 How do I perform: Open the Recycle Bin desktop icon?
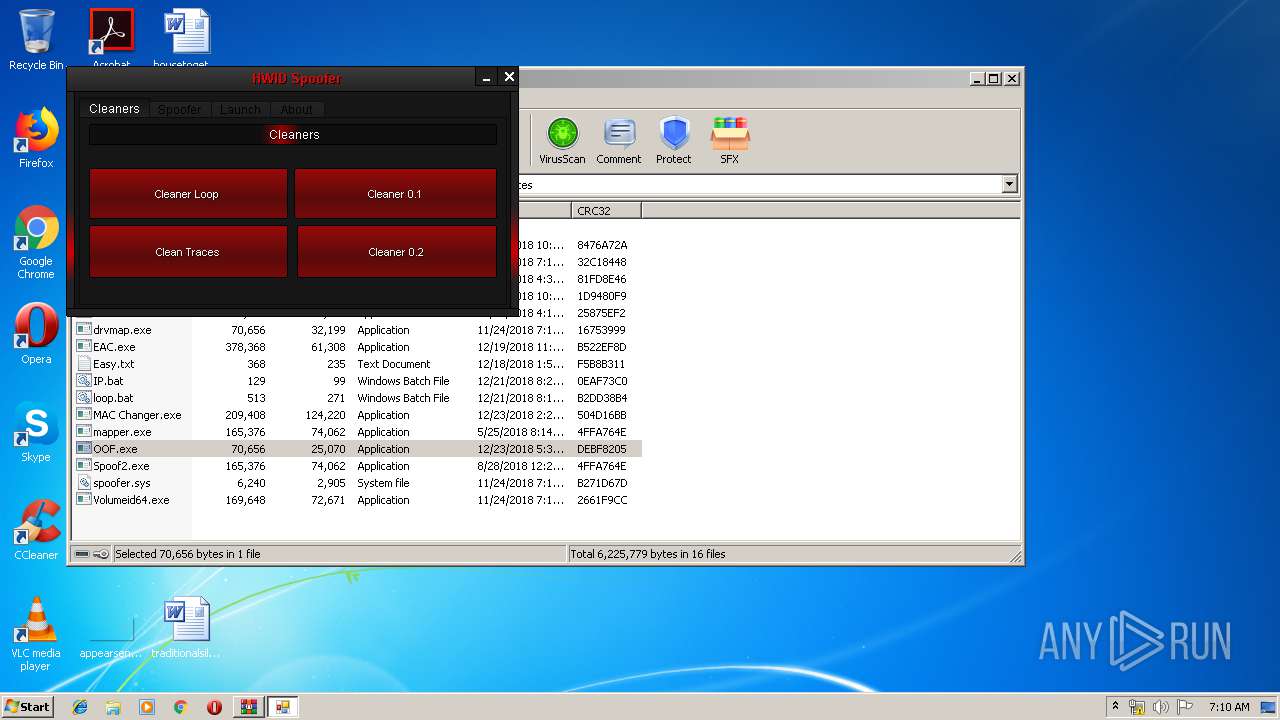click(36, 40)
